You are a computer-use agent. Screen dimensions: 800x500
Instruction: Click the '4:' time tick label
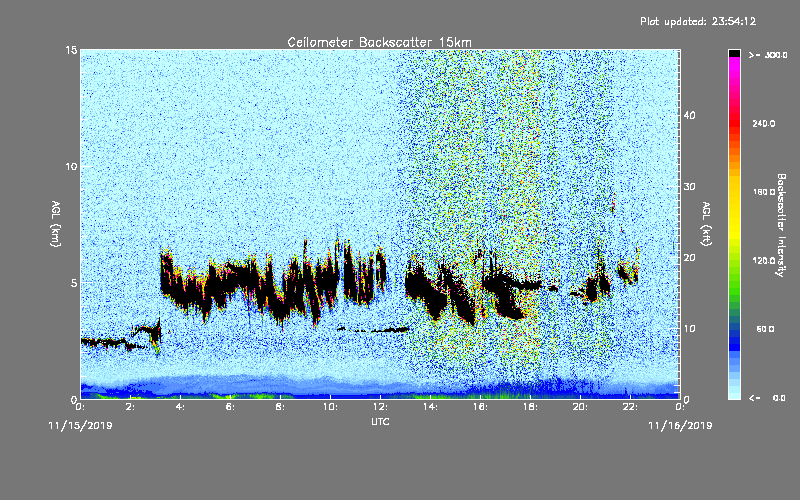pyautogui.click(x=181, y=407)
